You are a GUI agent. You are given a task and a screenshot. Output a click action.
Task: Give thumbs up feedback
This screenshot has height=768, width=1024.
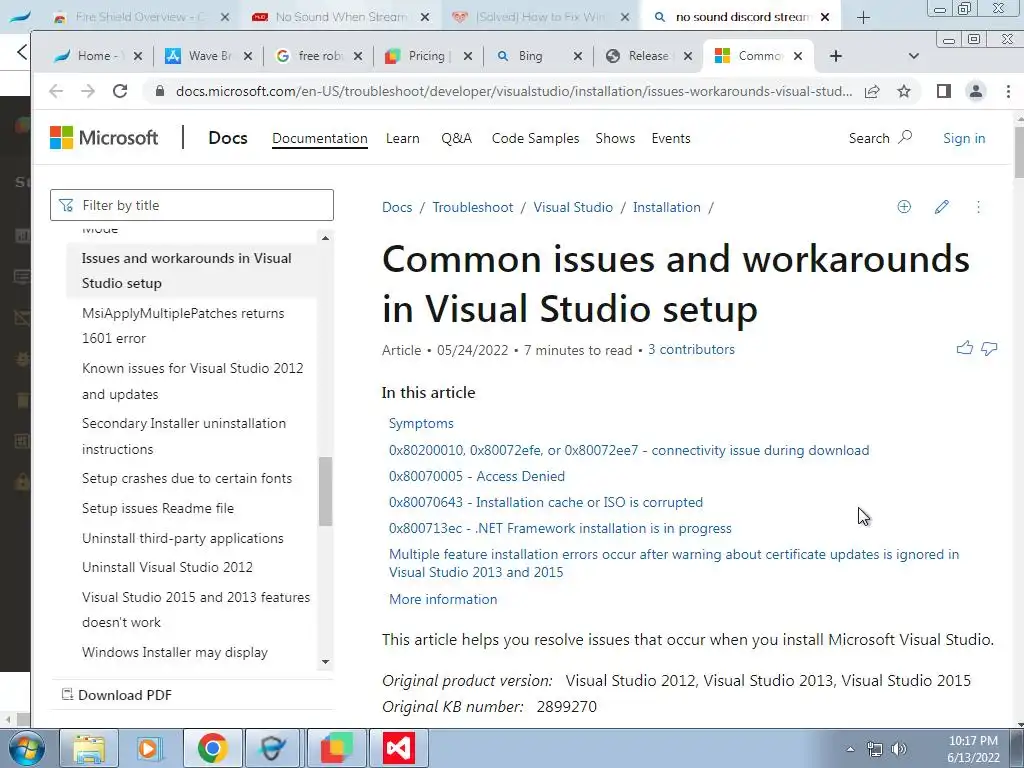coord(965,348)
